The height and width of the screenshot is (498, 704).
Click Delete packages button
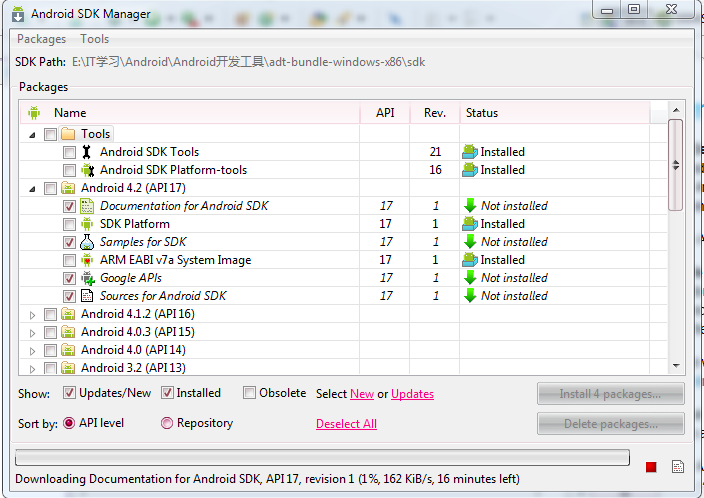611,424
